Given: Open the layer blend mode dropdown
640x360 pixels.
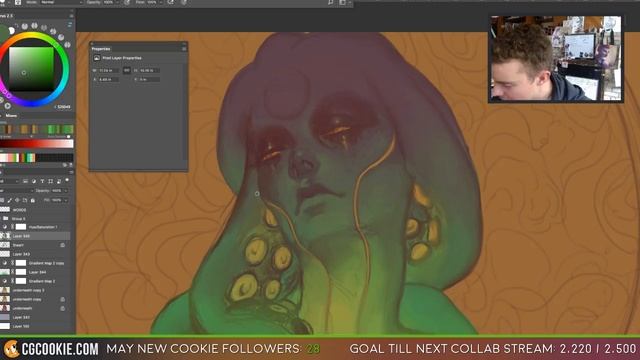Looking at the screenshot, I should [16, 191].
